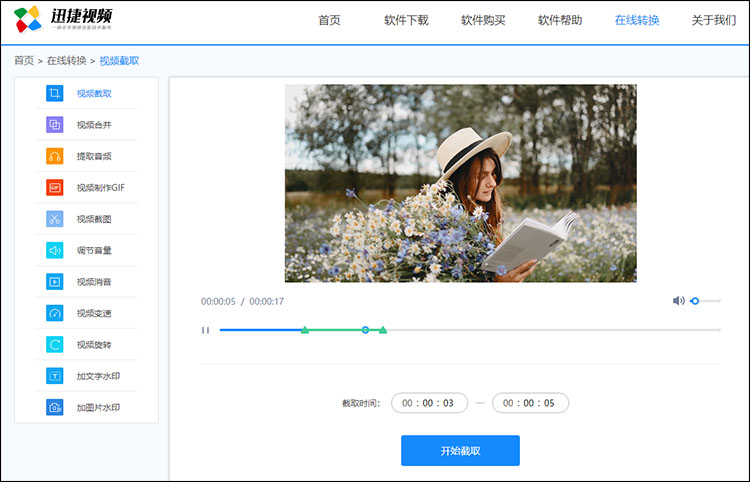This screenshot has height=482, width=750.
Task: Select 视频变速 text in sidebar
Action: [94, 313]
